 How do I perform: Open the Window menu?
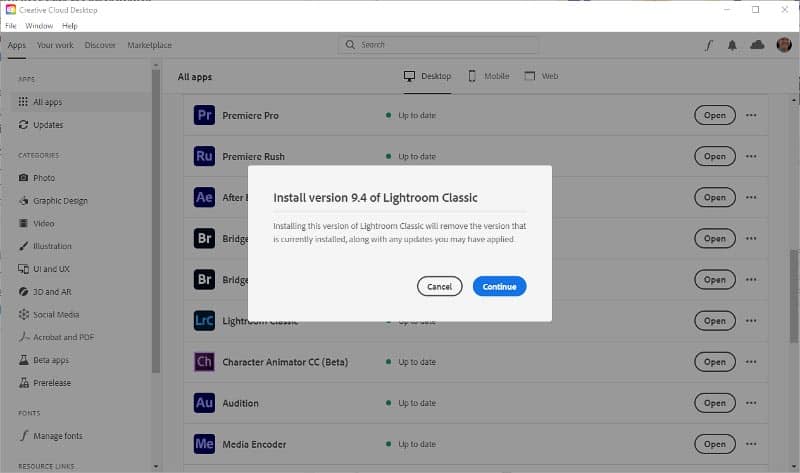pos(39,26)
